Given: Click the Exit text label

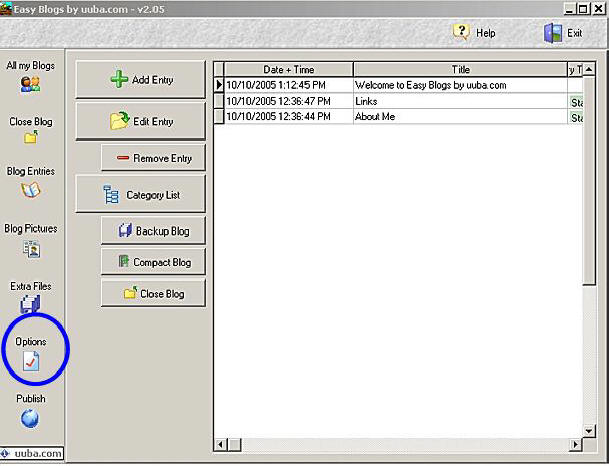Looking at the screenshot, I should (x=574, y=33).
